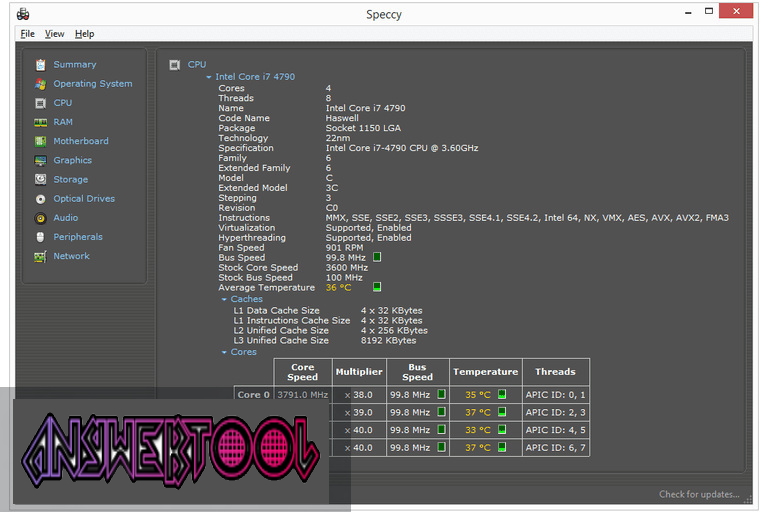This screenshot has height=512, width=768.
Task: Maximize the Speccy window
Action: coord(709,11)
